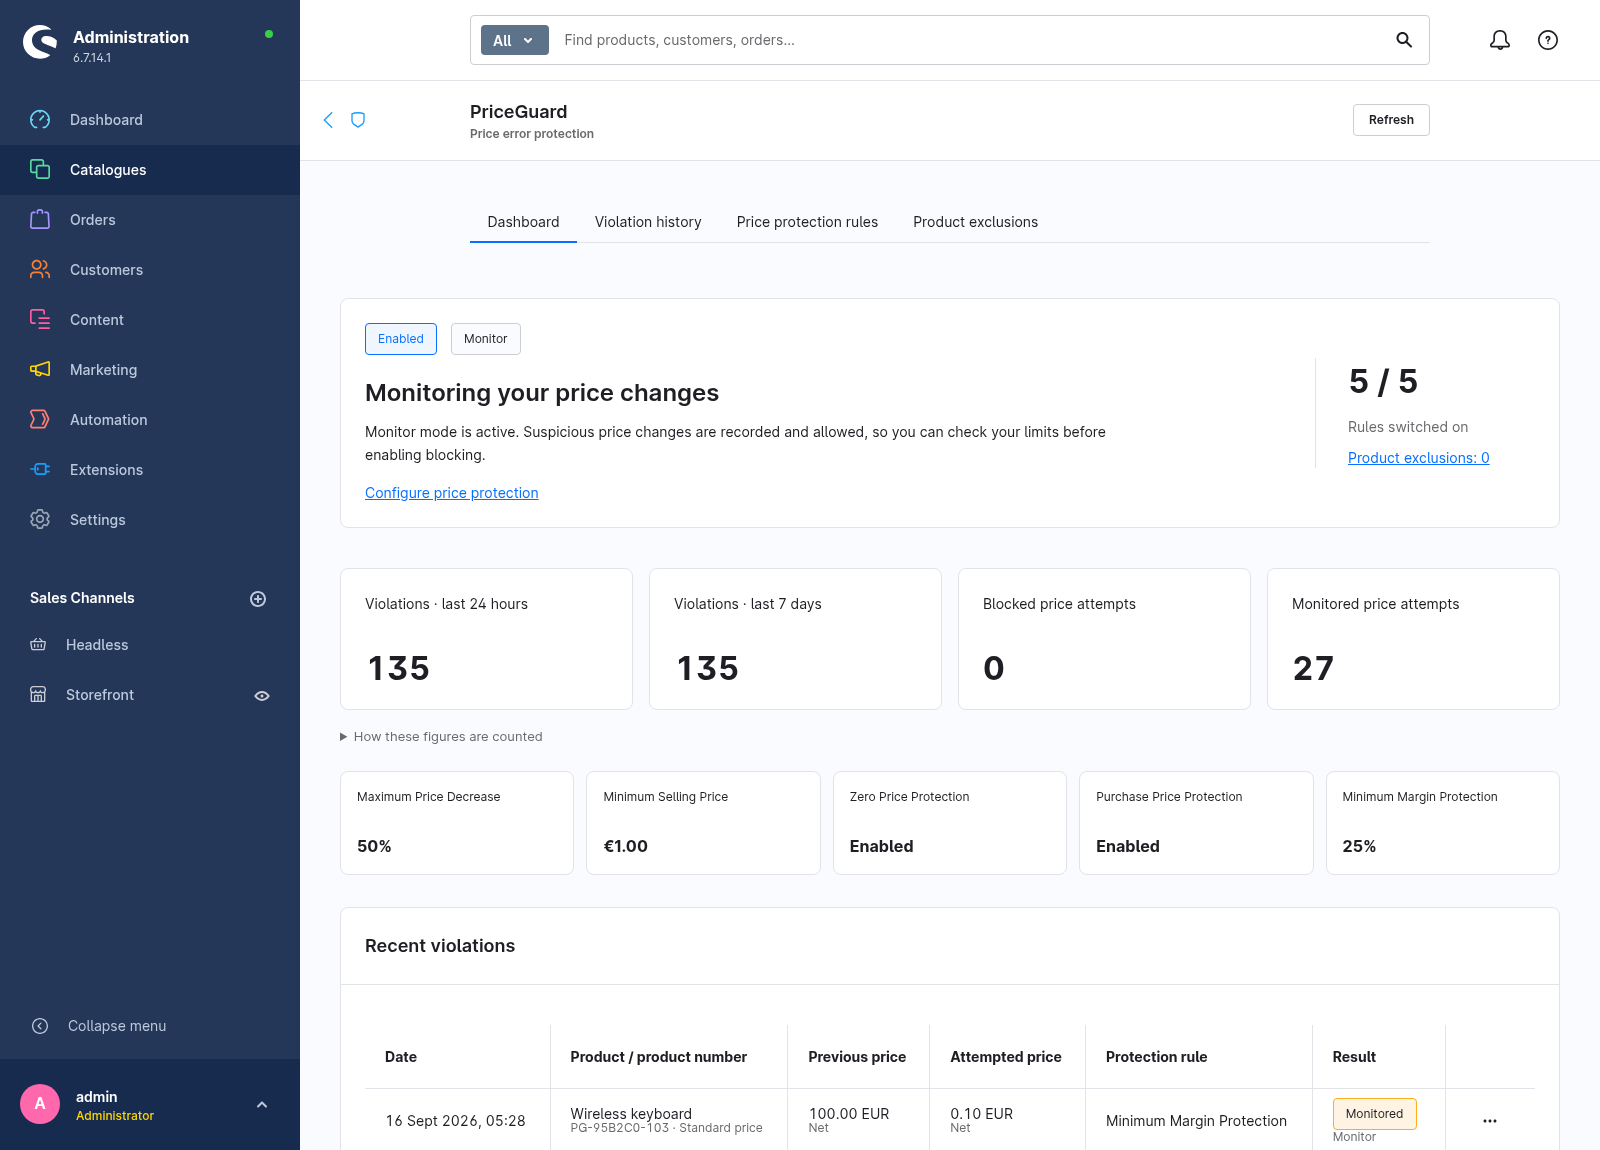Click the 16 Sept 2026, 05:28 date cell
The width and height of the screenshot is (1600, 1150).
[456, 1121]
